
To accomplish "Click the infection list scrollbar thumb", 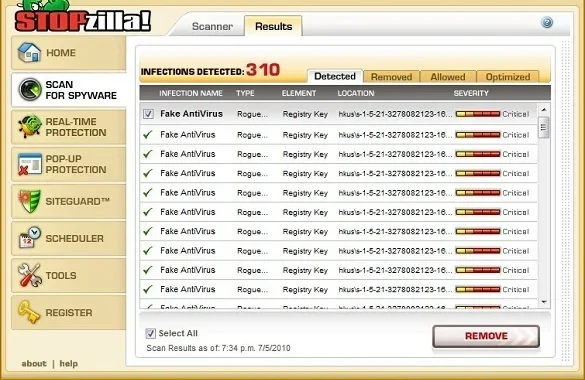I will pos(544,127).
